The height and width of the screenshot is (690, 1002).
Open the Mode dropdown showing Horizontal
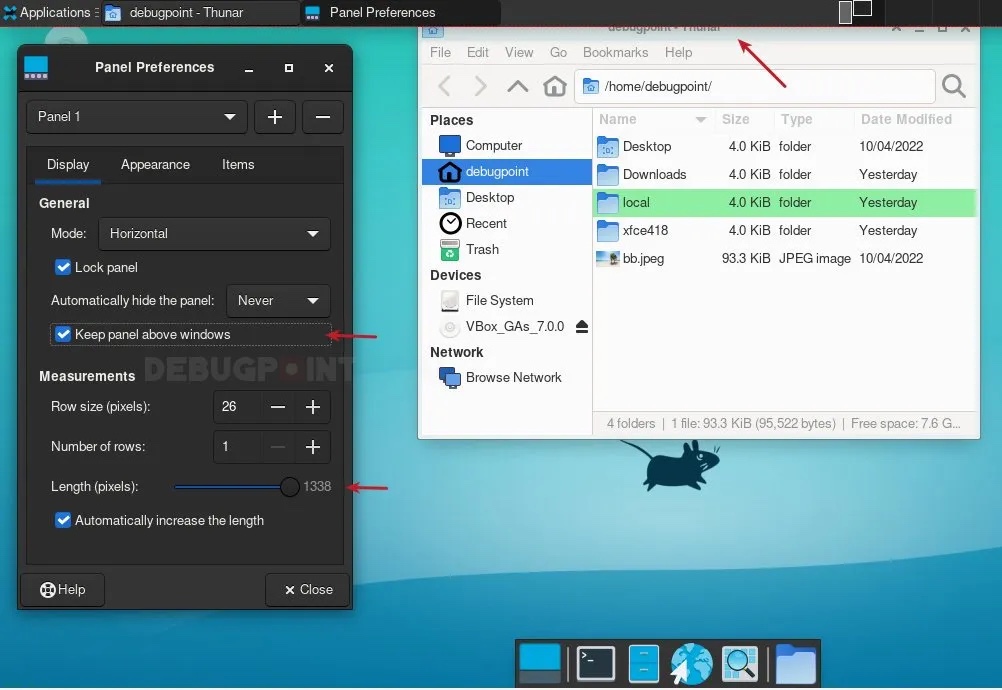(x=213, y=233)
